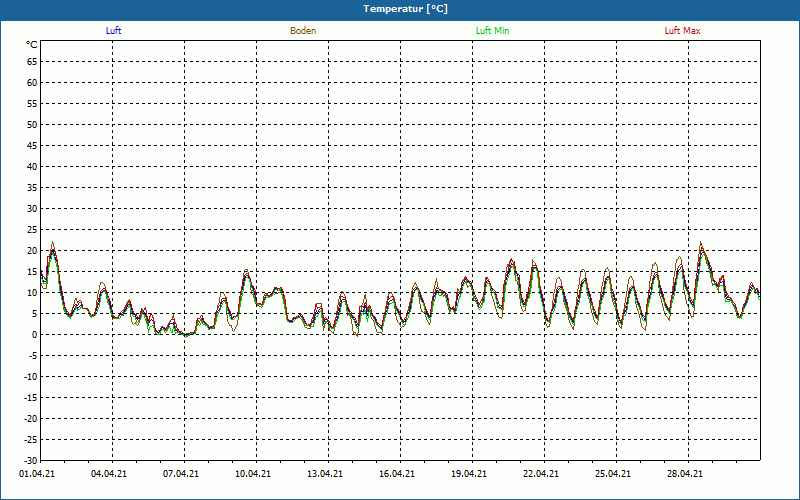Click the 55 y-axis label
The height and width of the screenshot is (500, 800).
click(32, 104)
